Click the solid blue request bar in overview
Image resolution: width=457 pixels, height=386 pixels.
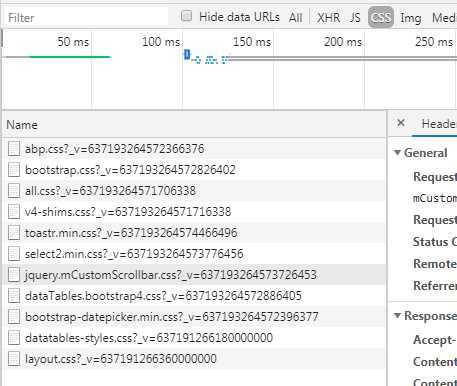pos(187,55)
